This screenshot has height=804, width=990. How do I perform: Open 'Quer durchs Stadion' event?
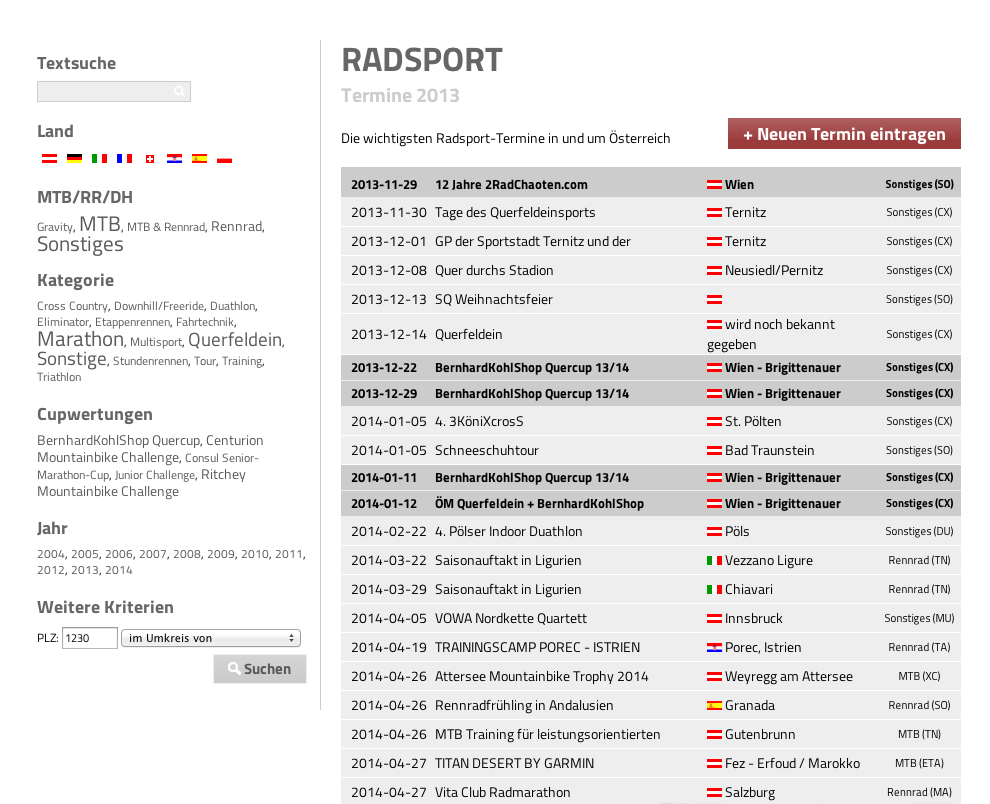[494, 270]
